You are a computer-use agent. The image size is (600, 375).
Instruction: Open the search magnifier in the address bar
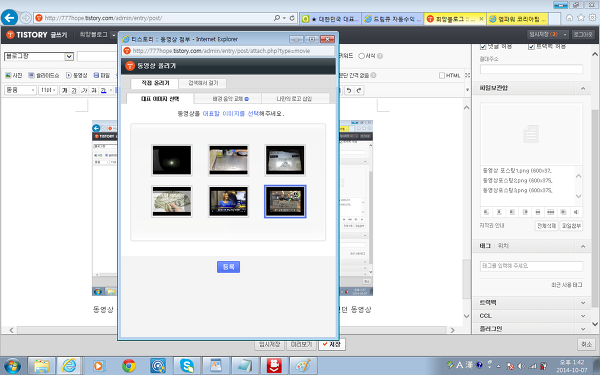pos(277,18)
